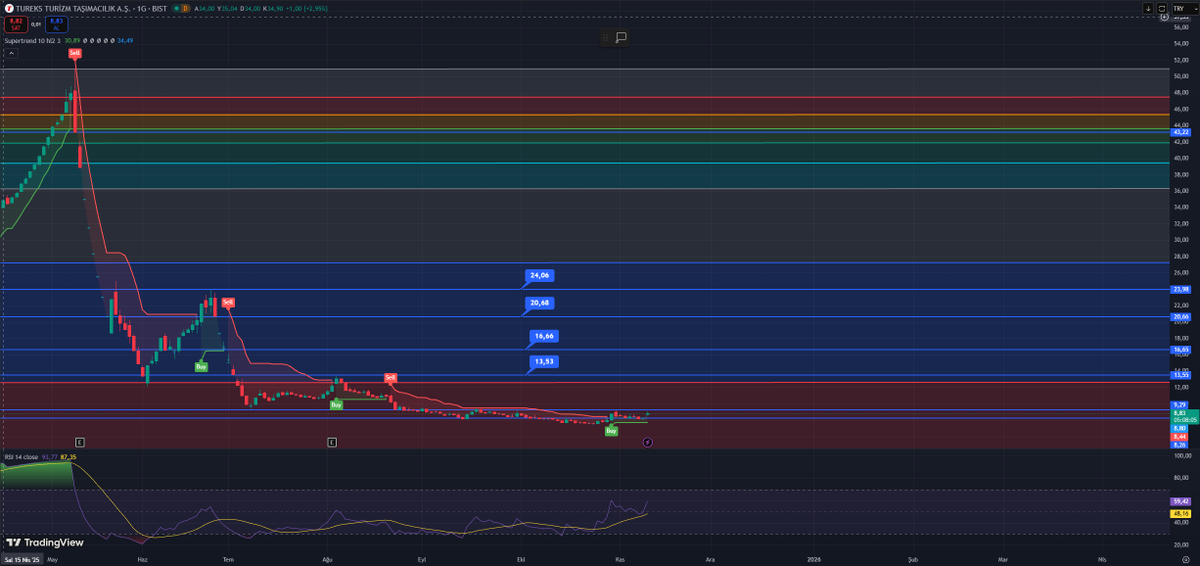
Task: Click the company logo icon in the title
Action: pos(8,8)
